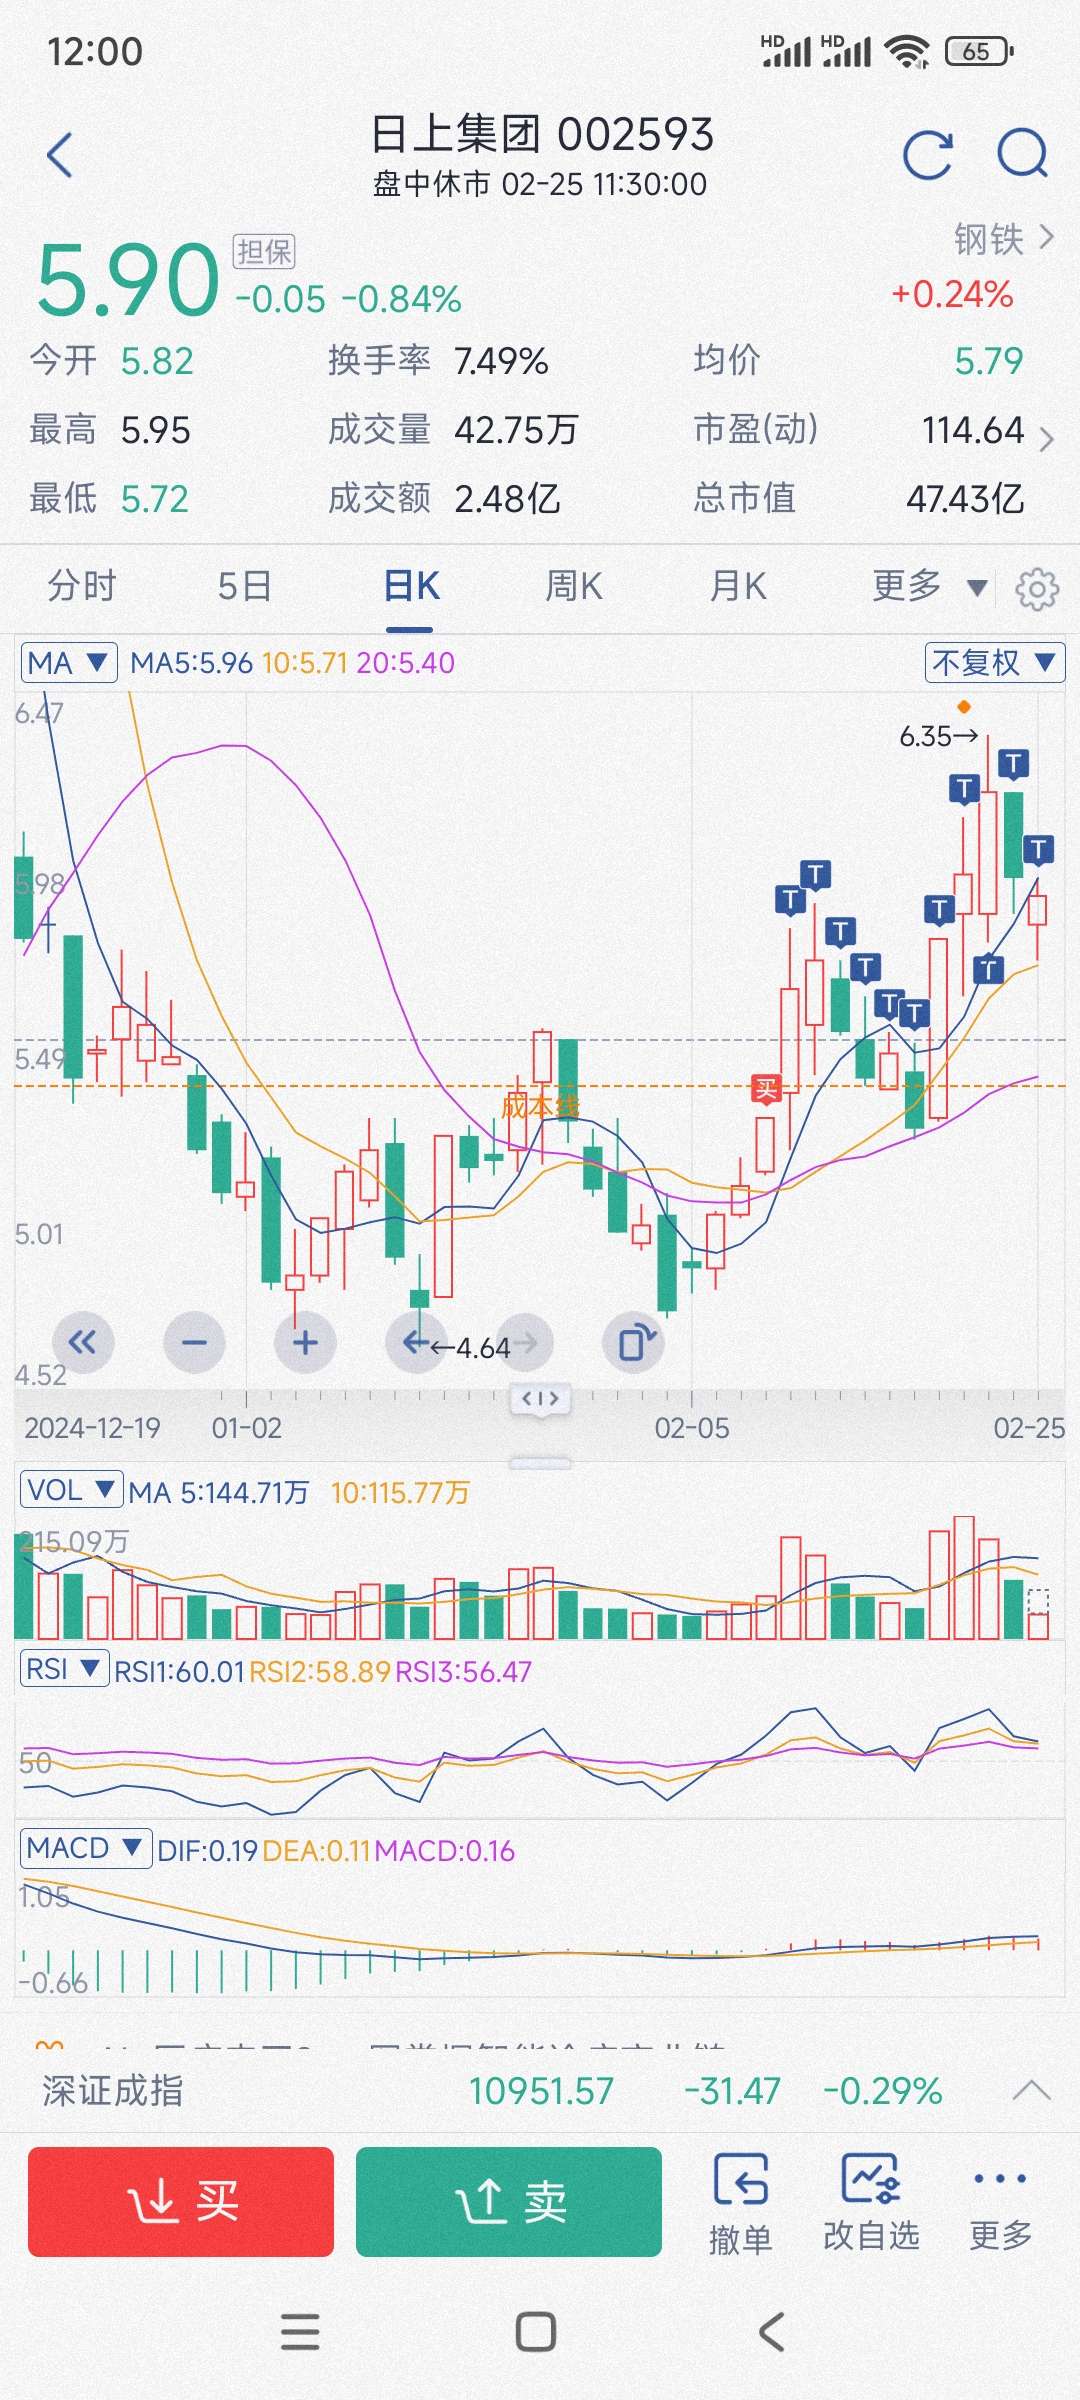1080x2400 pixels.
Task: Tap the index value 10951.57
Action: (x=541, y=2090)
